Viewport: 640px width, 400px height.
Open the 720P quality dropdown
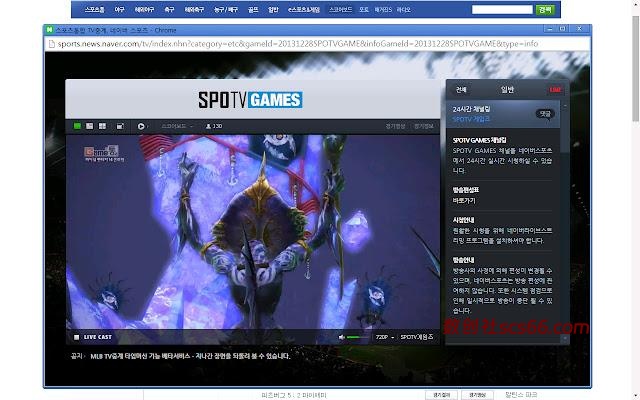click(x=384, y=337)
